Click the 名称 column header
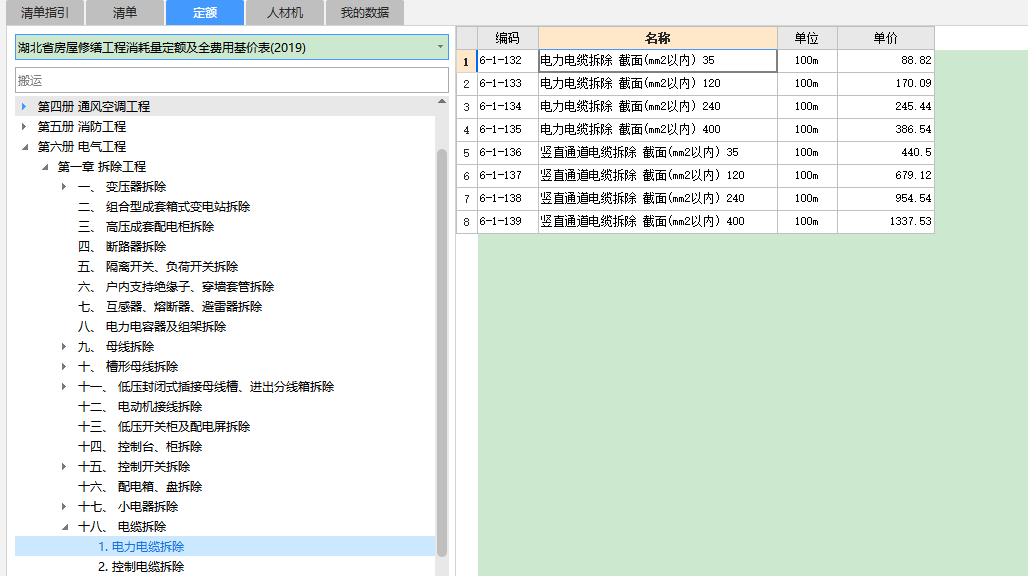 (x=658, y=38)
